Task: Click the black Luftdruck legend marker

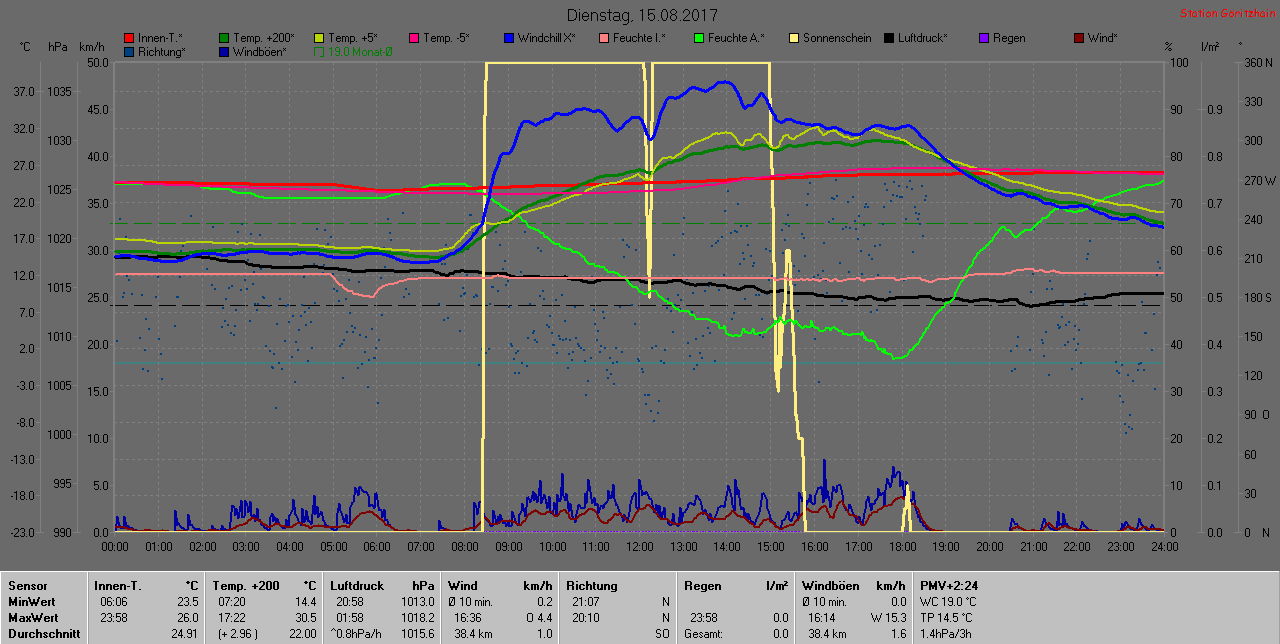Action: (x=889, y=38)
